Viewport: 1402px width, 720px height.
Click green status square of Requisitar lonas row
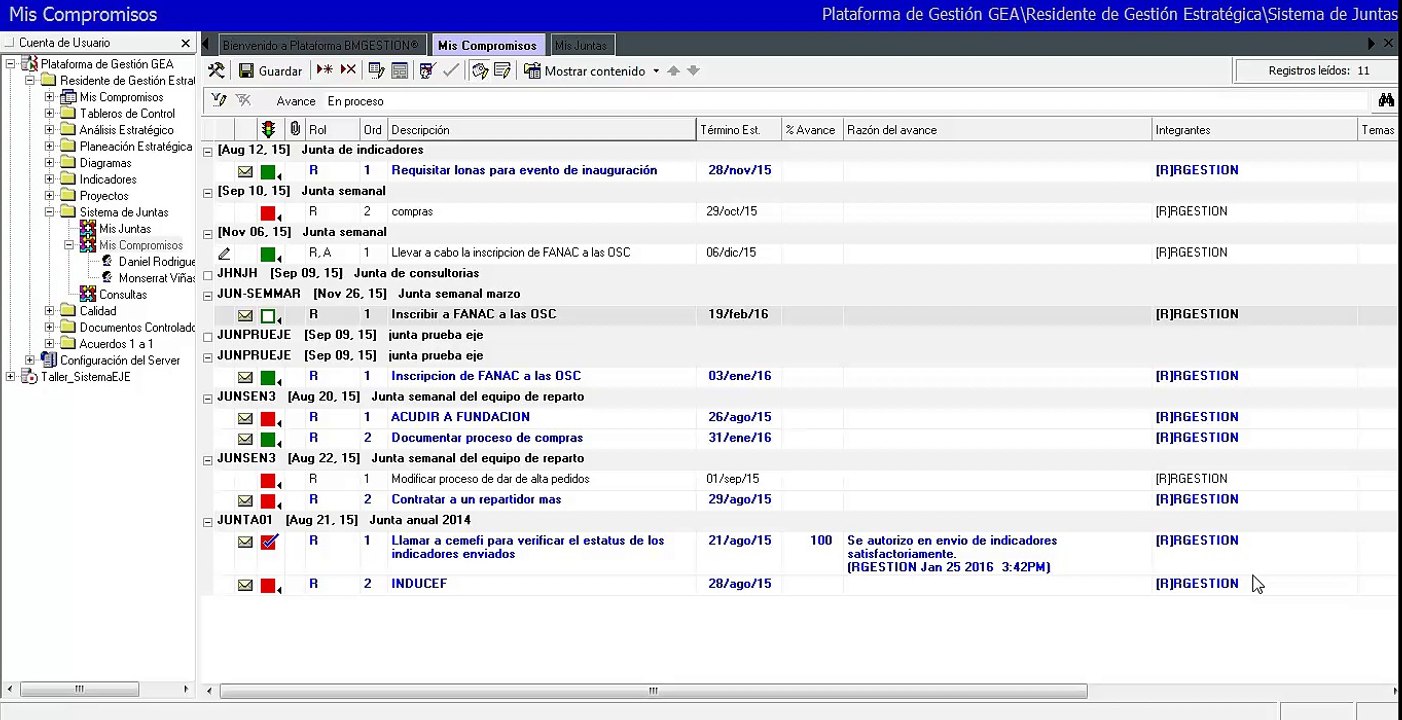(x=268, y=172)
